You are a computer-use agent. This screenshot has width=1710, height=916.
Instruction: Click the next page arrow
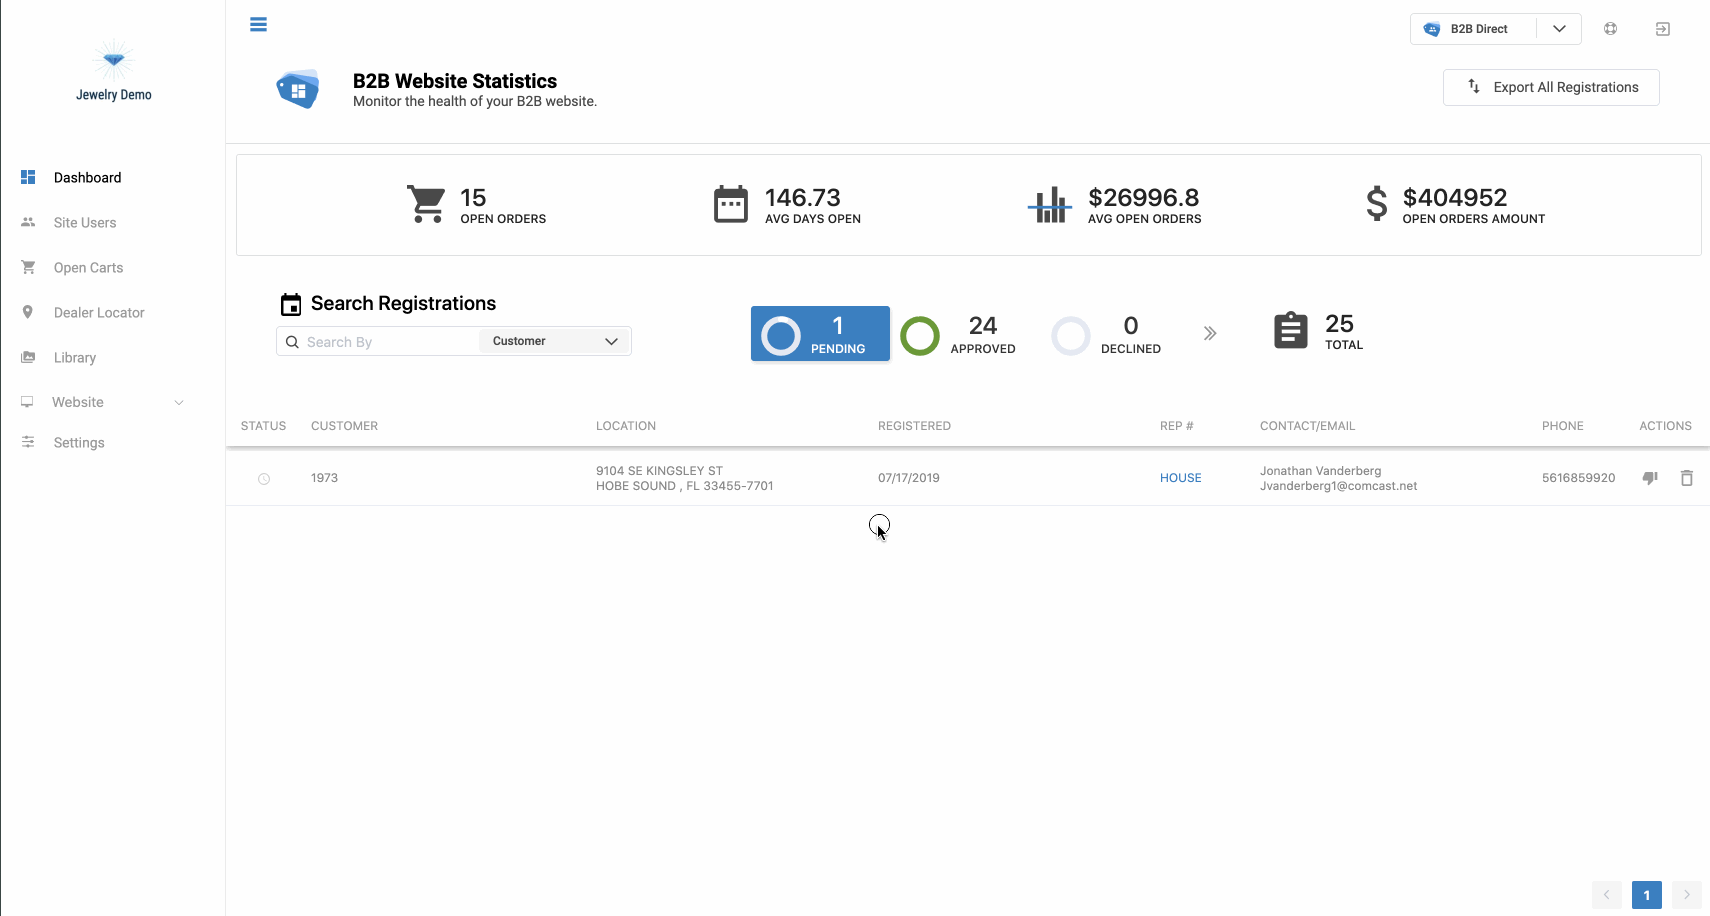1687,895
